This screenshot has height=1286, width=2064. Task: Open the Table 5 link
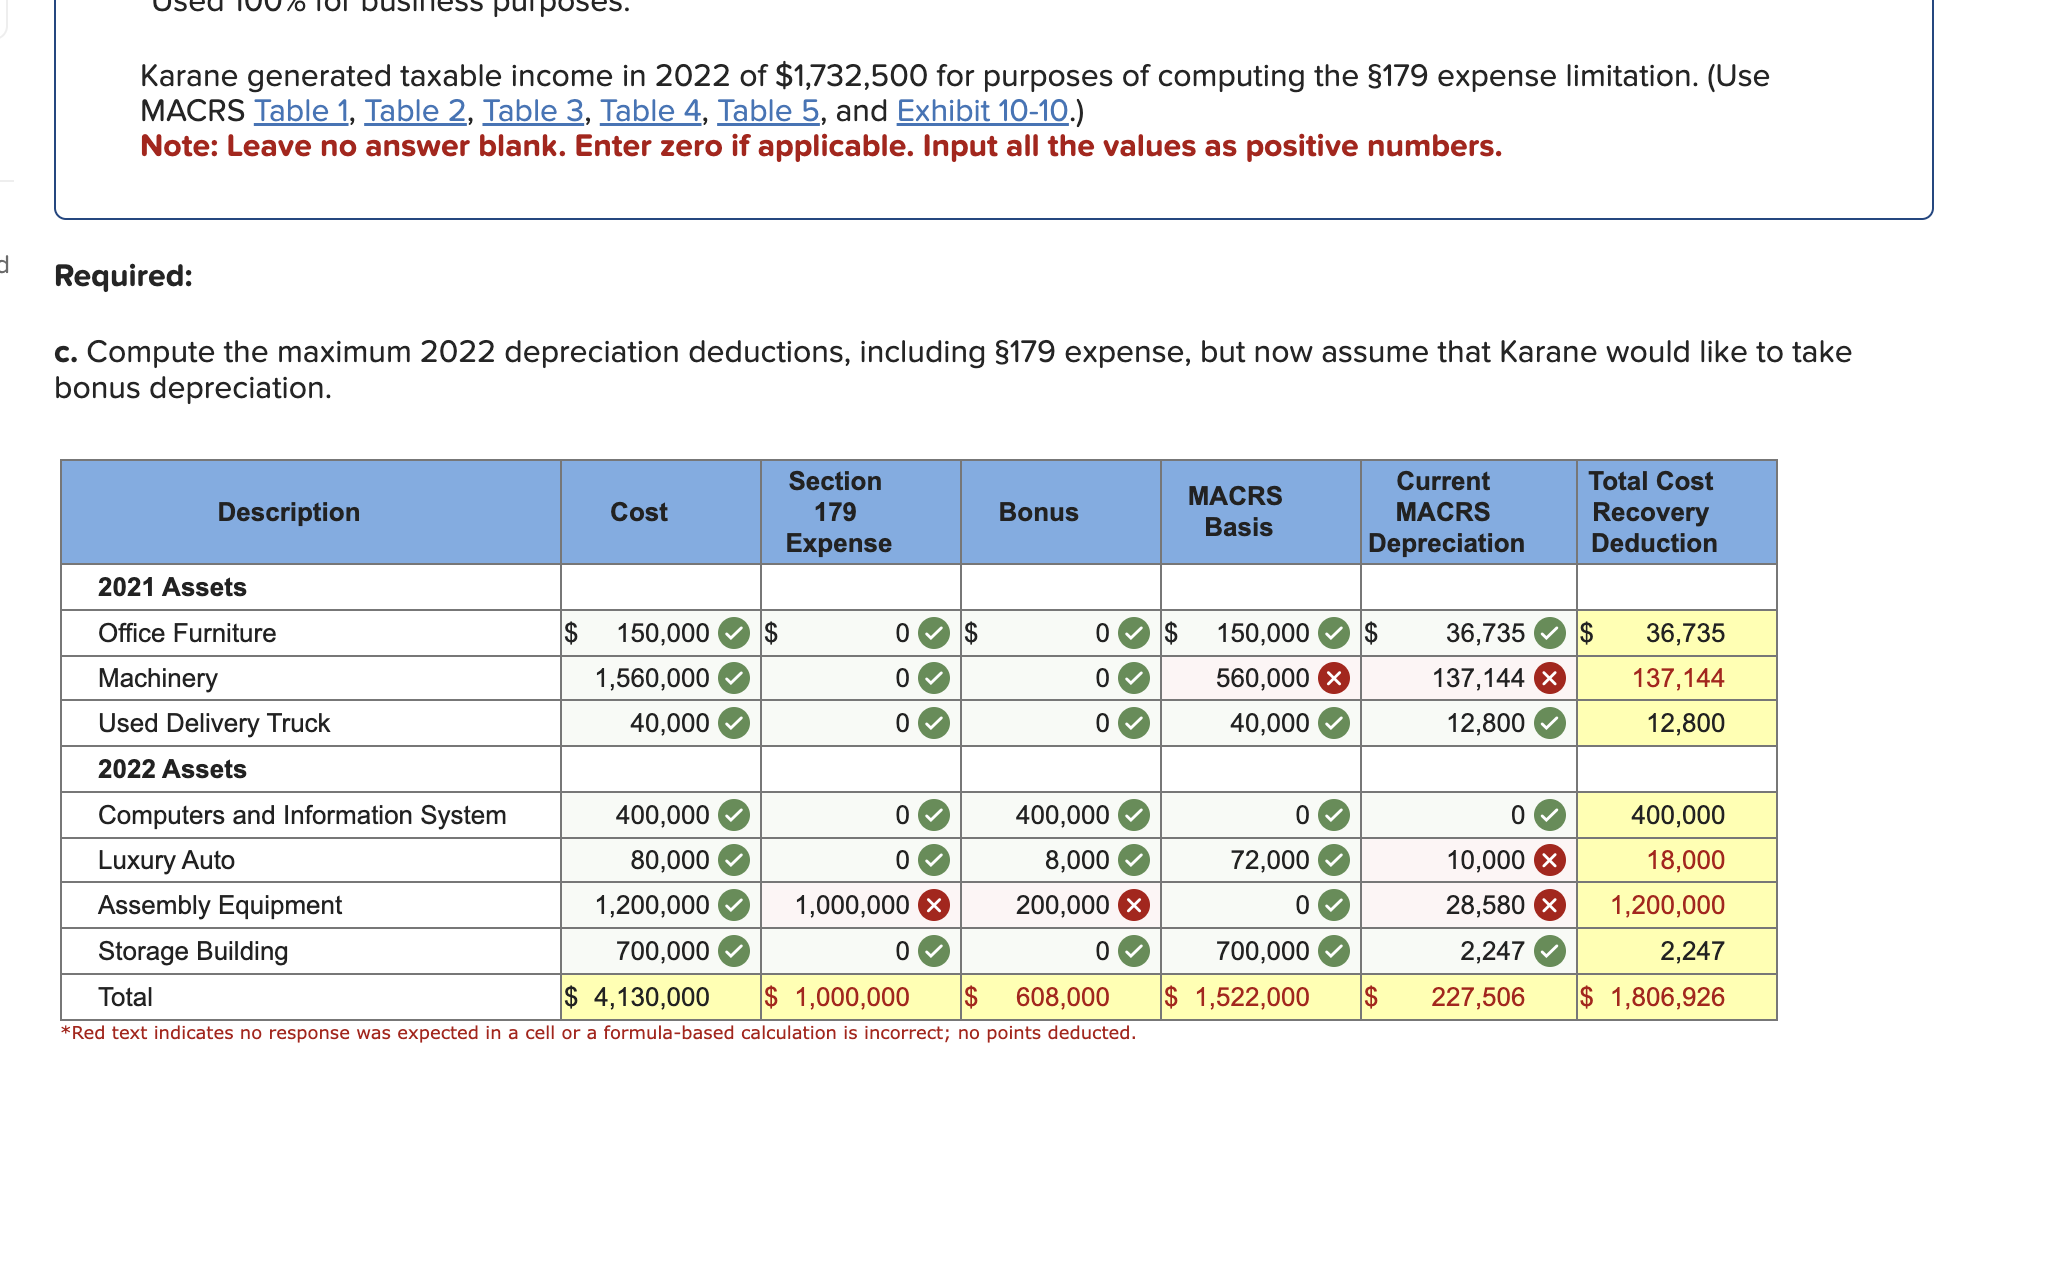click(x=767, y=111)
